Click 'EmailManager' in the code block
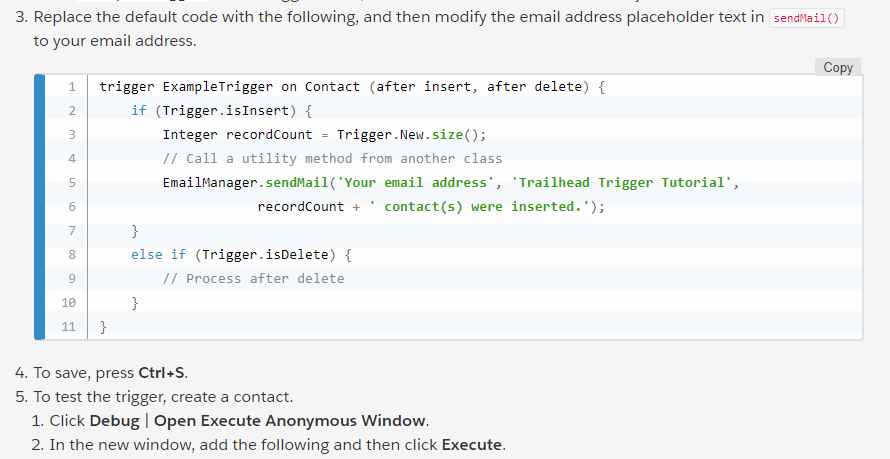The image size is (890, 459). point(210,183)
